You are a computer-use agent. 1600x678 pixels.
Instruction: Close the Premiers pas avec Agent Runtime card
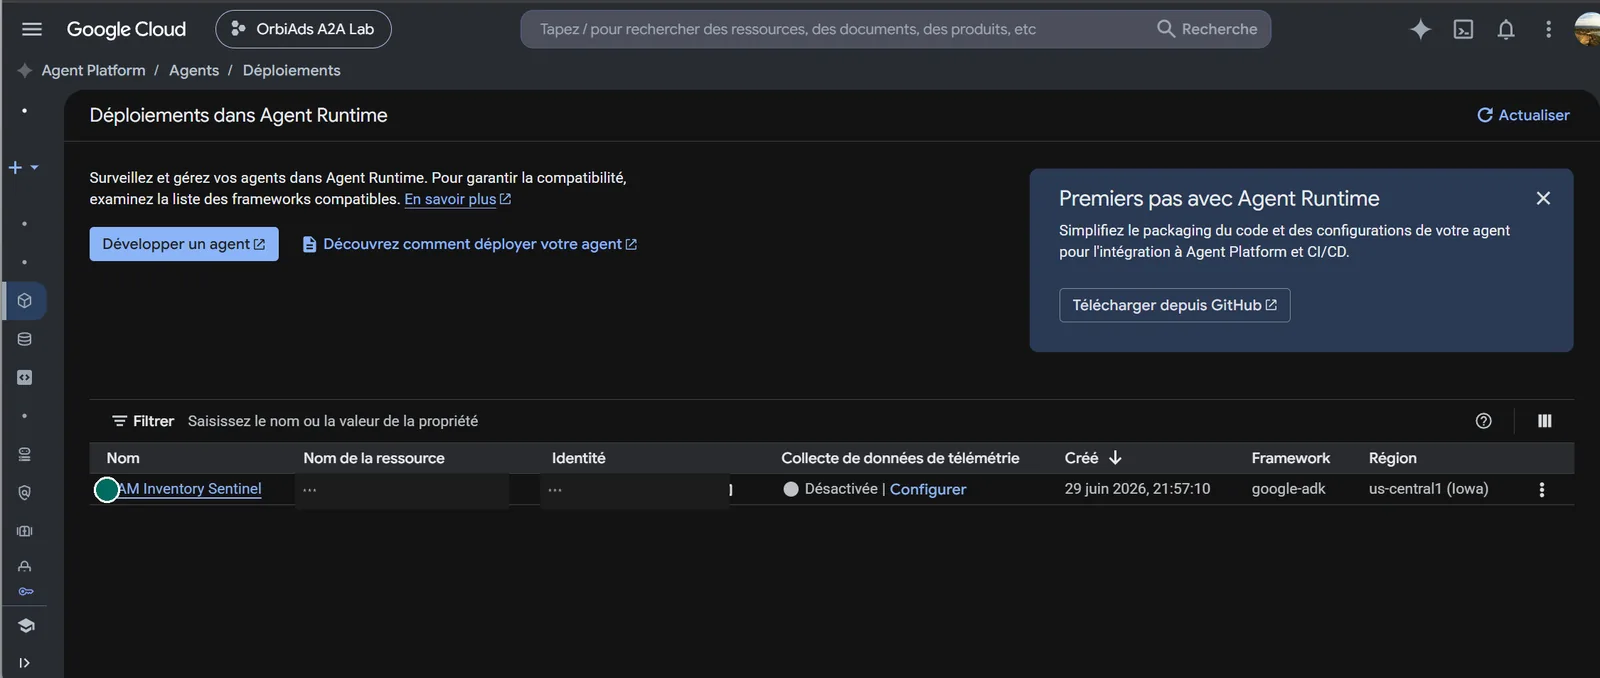point(1543,198)
